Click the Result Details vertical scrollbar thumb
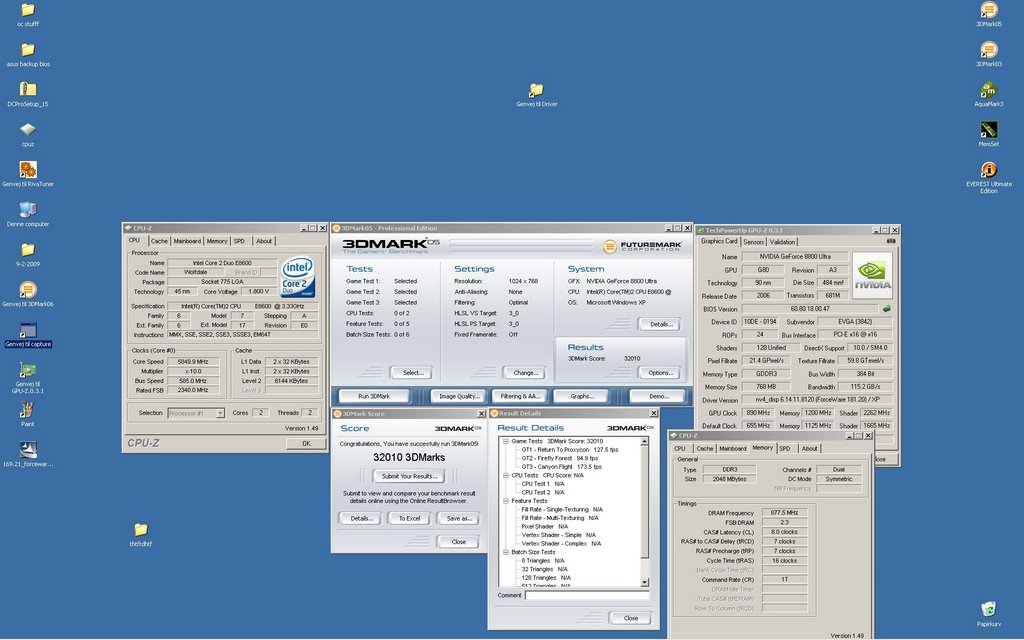This screenshot has width=1024, height=640. point(645,502)
